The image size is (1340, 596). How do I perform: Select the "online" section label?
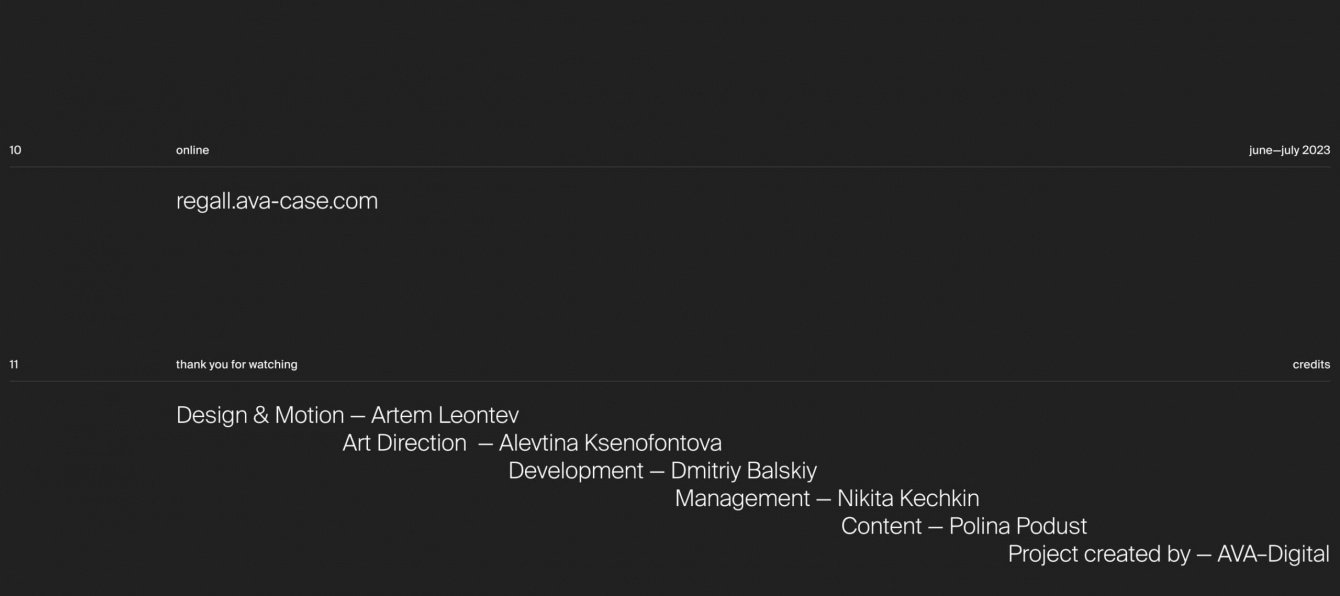pyautogui.click(x=192, y=151)
